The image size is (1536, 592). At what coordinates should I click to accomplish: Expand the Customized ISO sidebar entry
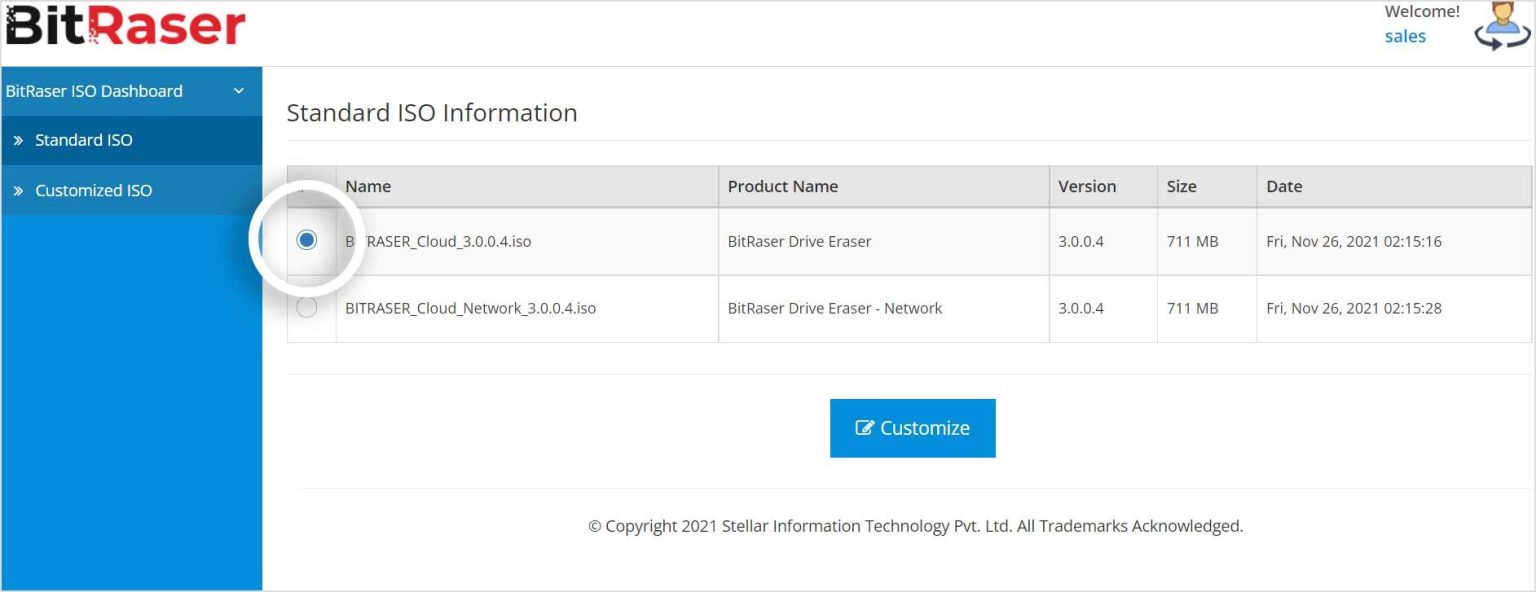pos(94,190)
